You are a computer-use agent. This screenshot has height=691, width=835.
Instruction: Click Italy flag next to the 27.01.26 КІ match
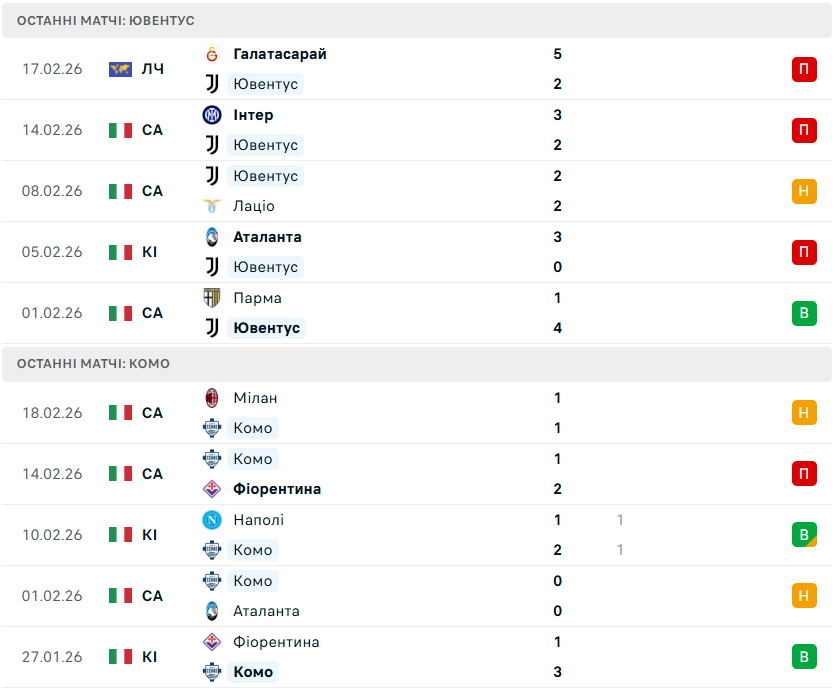coord(120,657)
